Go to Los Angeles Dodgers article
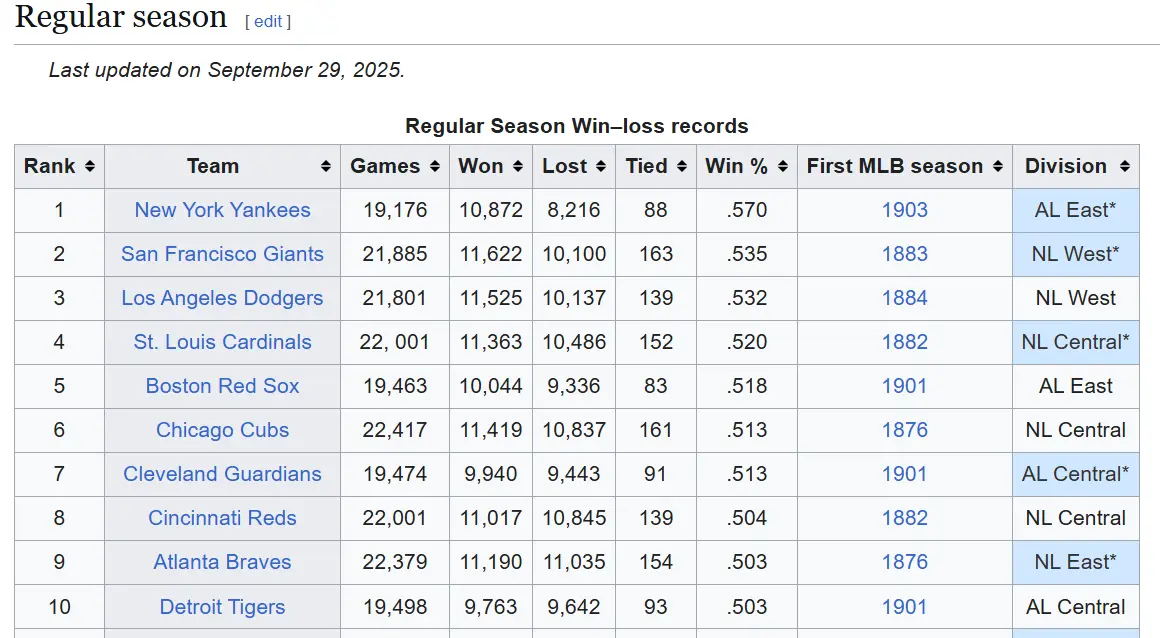The height and width of the screenshot is (638, 1160). pos(222,298)
